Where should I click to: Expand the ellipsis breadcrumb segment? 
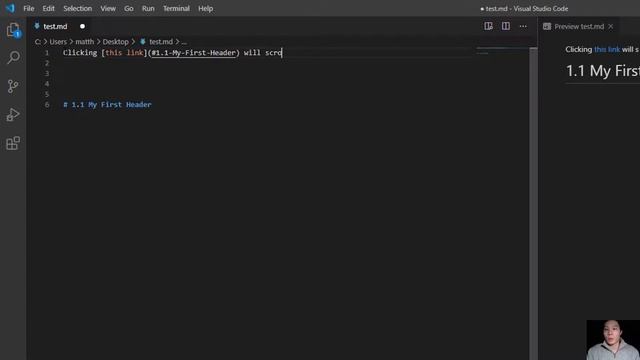(184, 42)
